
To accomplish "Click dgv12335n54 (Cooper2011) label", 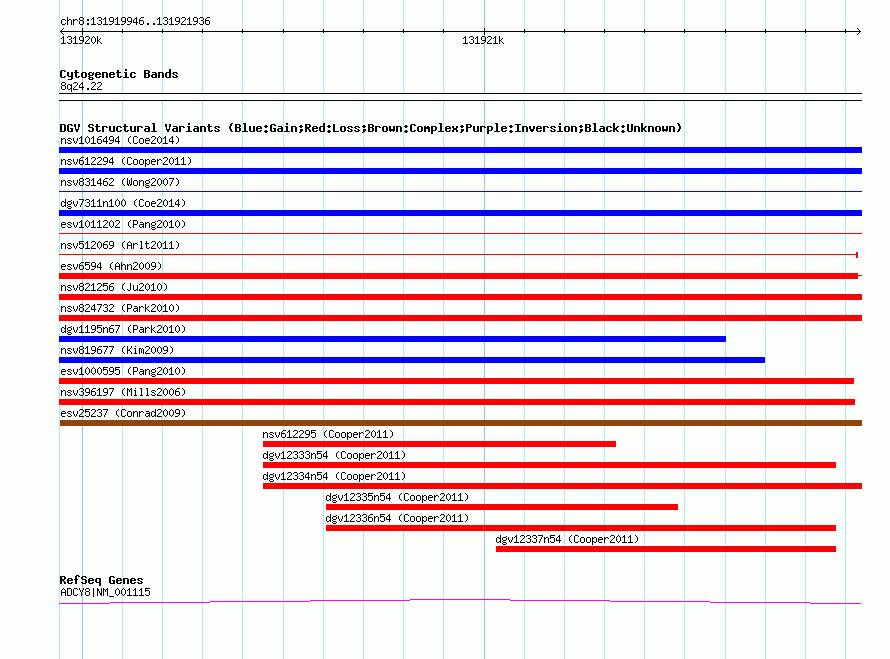I will click(x=397, y=497).
